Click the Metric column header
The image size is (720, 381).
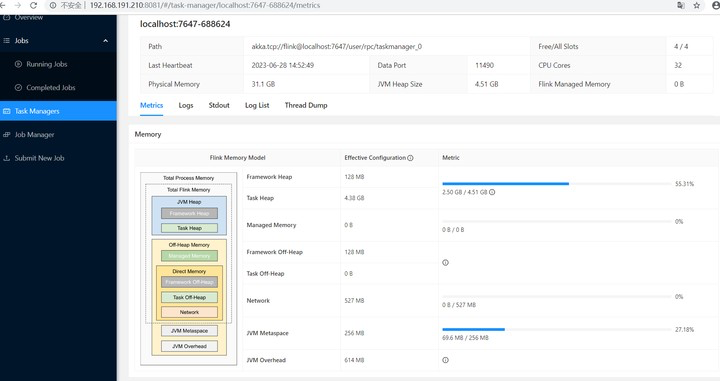click(450, 158)
